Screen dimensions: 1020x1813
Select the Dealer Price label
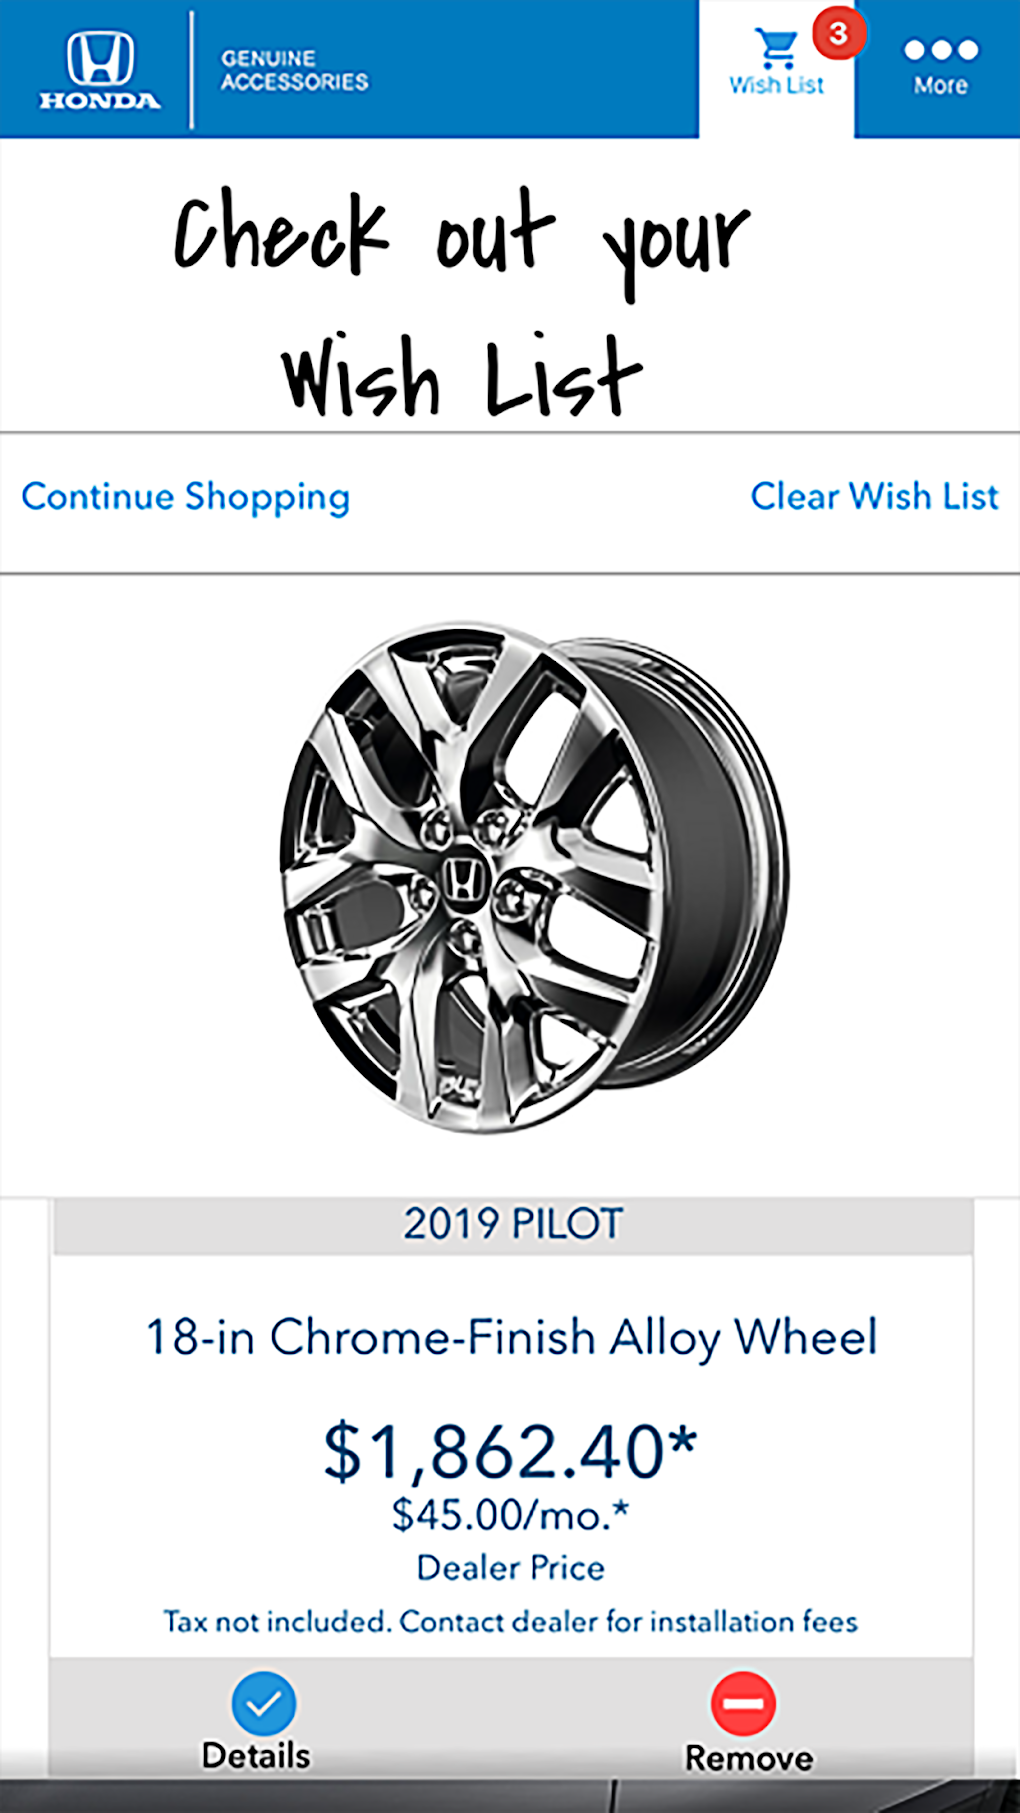pos(510,1567)
